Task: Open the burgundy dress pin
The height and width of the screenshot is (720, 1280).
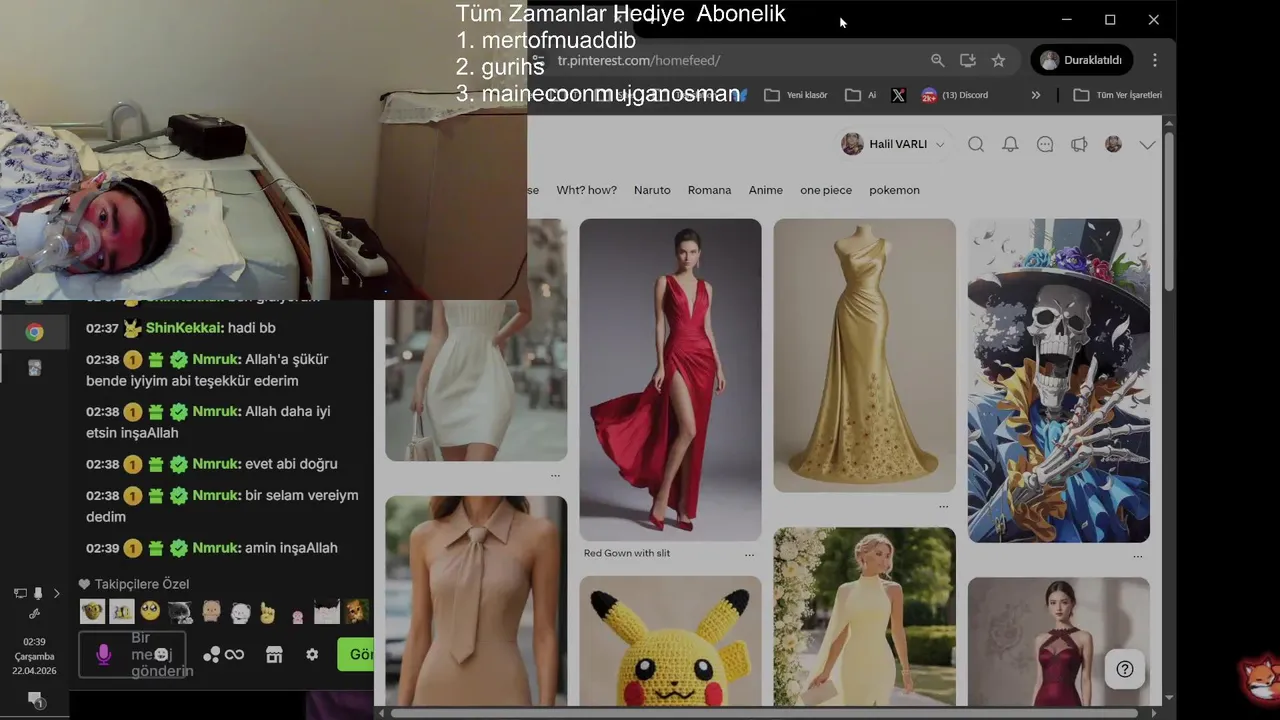Action: [1058, 642]
